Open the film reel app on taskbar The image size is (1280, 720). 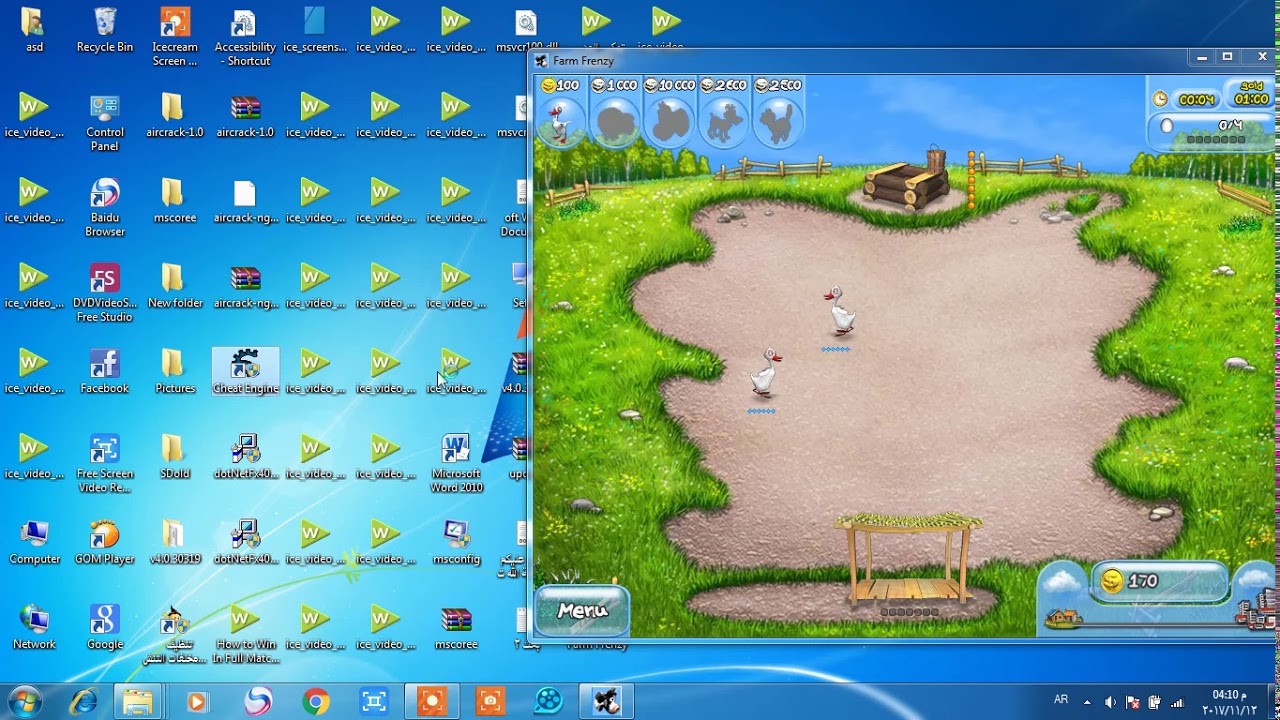(x=548, y=701)
